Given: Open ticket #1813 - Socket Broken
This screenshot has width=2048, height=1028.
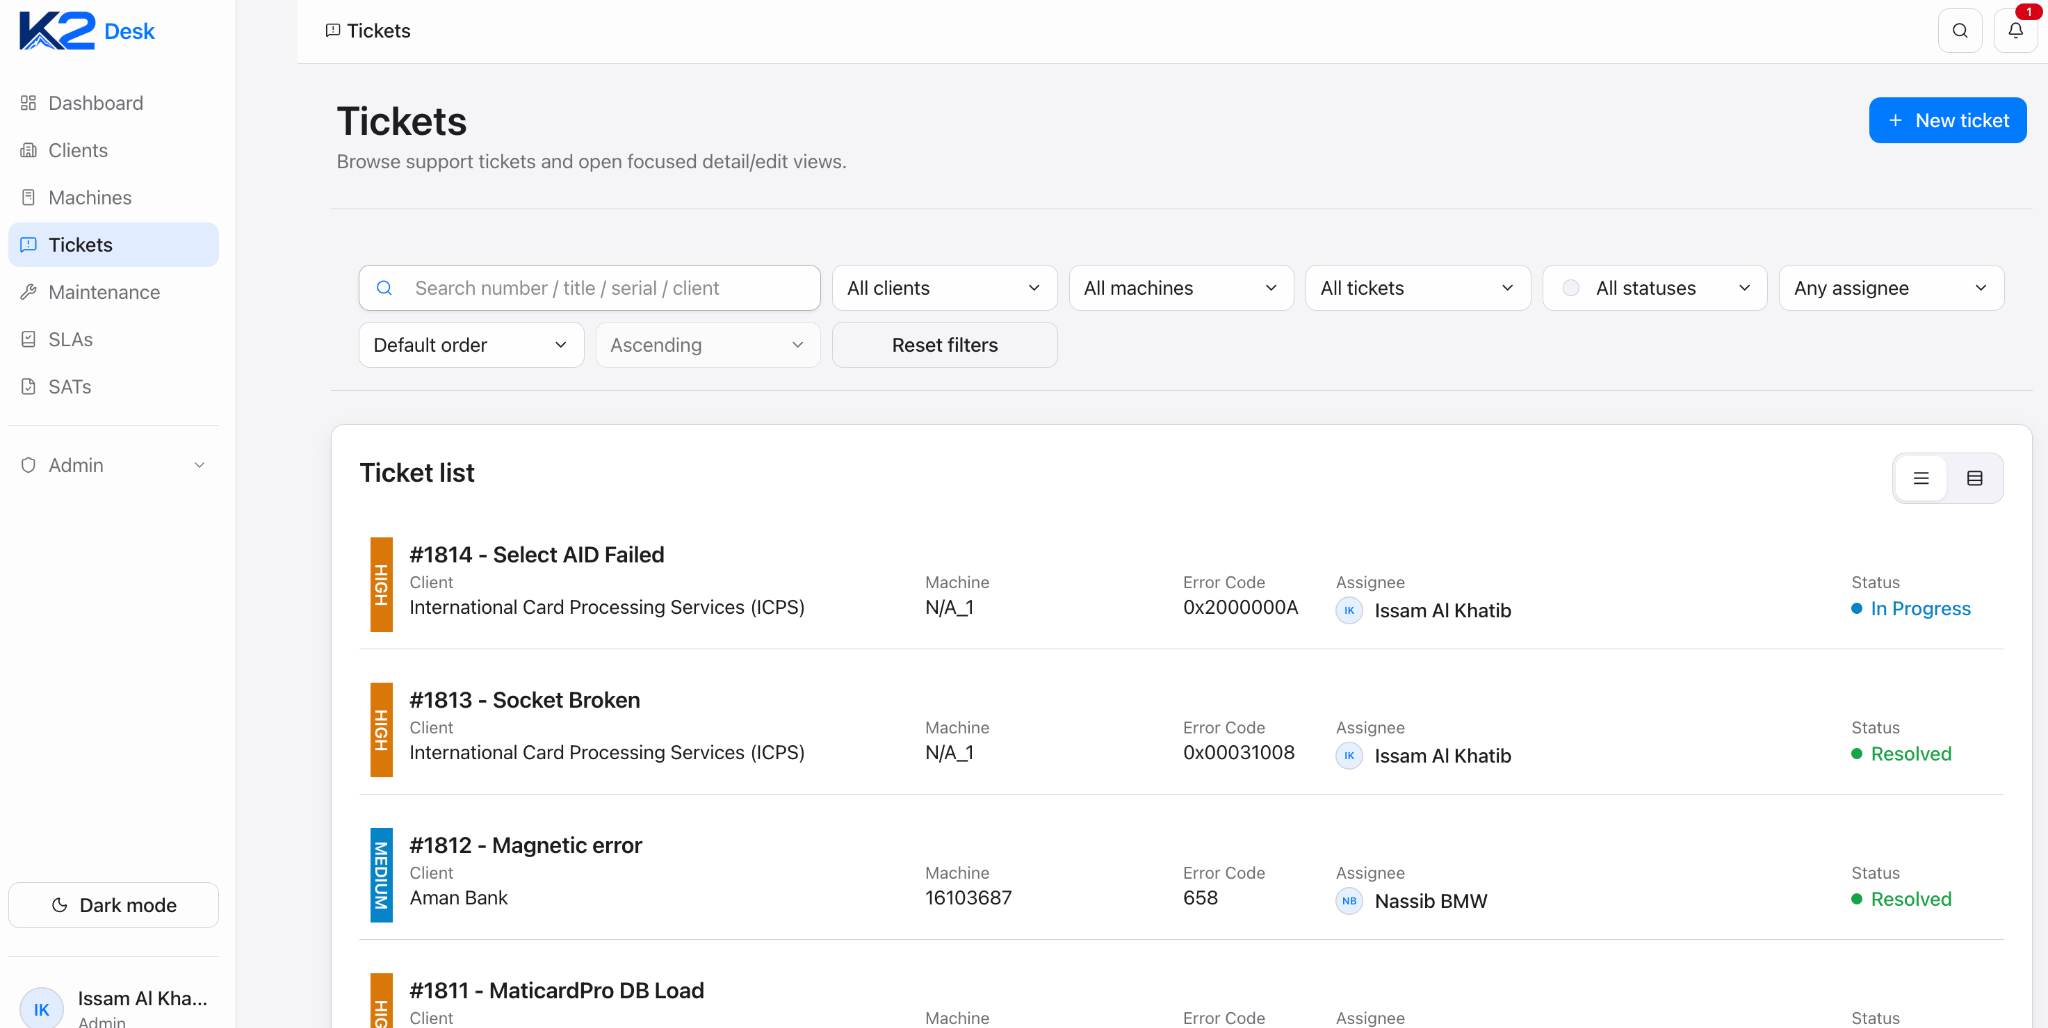Looking at the screenshot, I should click(x=525, y=700).
